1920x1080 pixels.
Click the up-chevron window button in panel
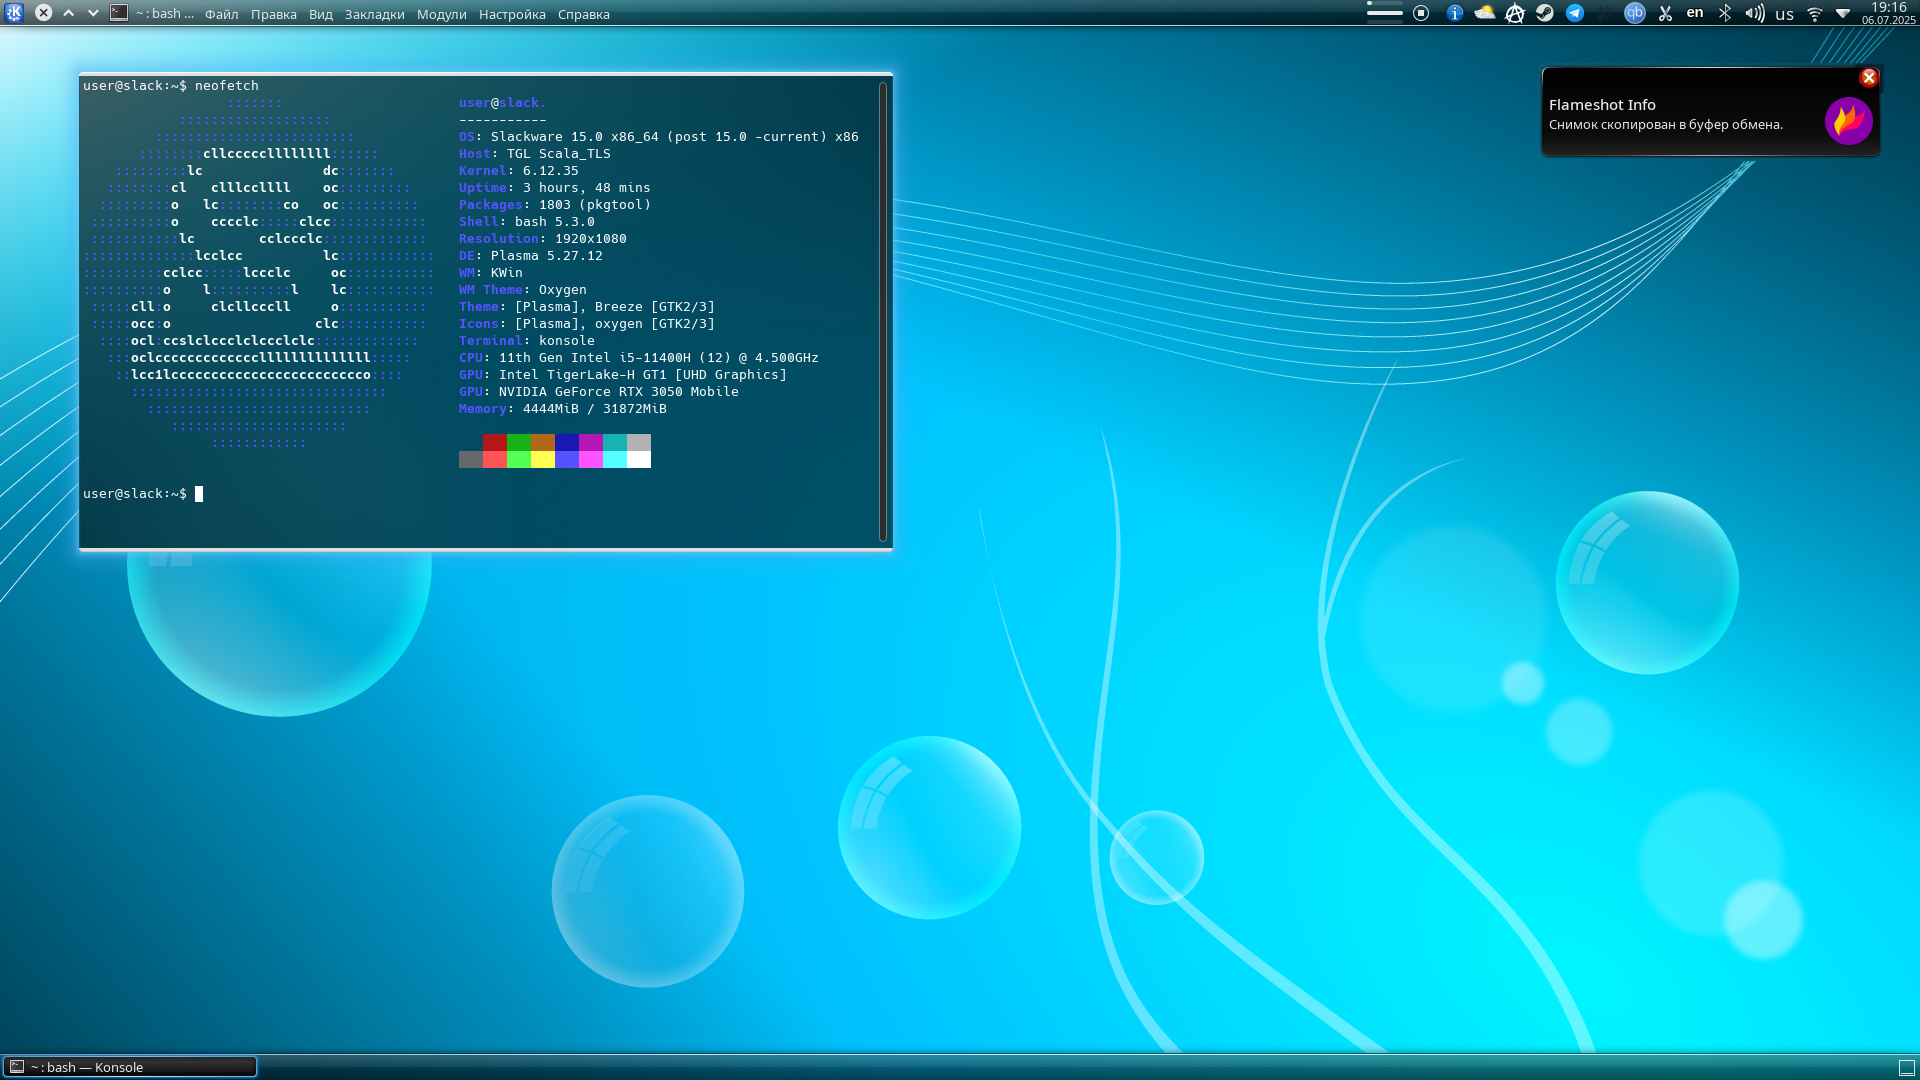pyautogui.click(x=69, y=13)
